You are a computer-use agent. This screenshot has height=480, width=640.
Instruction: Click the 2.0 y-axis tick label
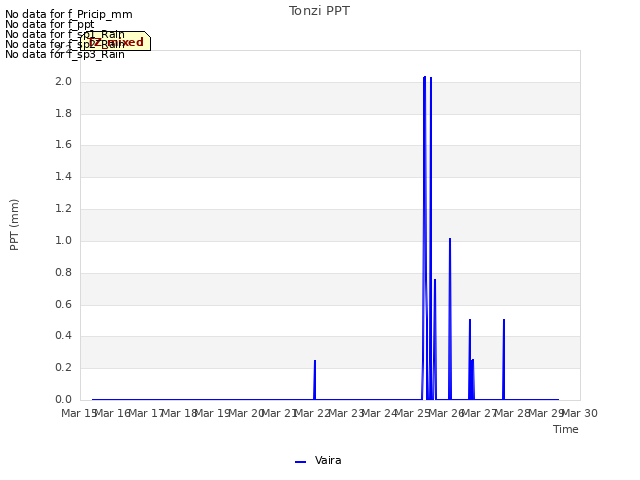tap(63, 82)
